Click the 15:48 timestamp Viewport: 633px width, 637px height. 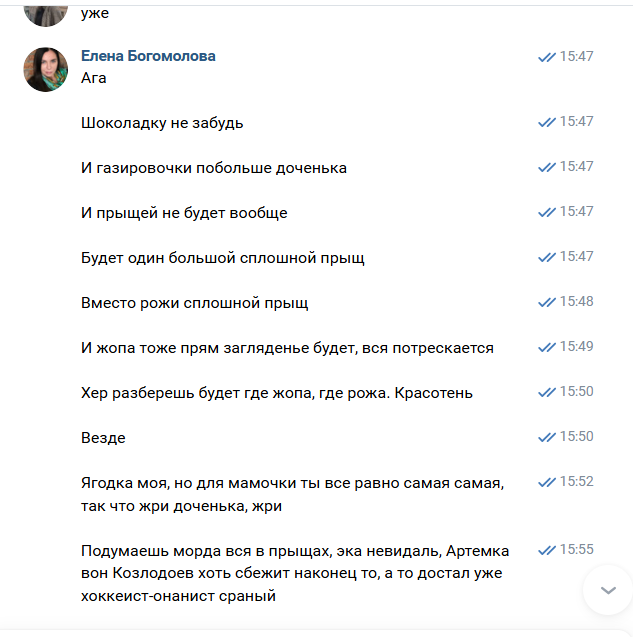pyautogui.click(x=577, y=301)
